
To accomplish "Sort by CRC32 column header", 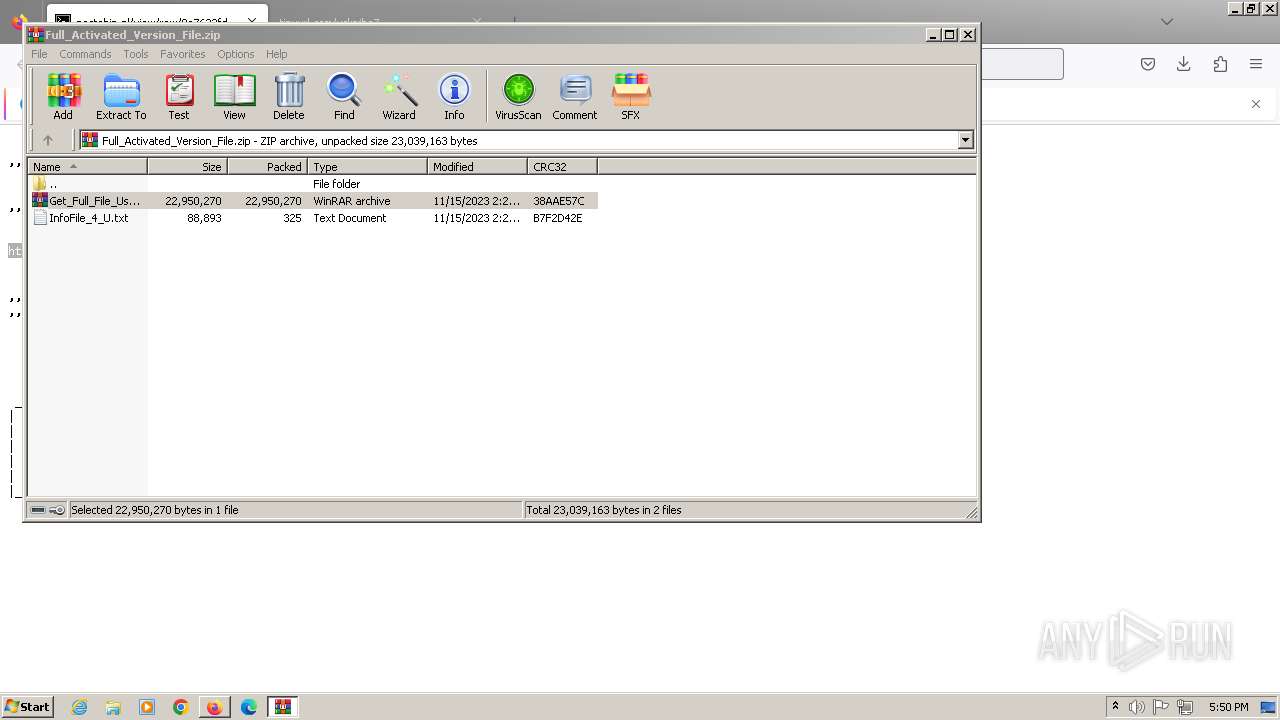I will (x=563, y=167).
